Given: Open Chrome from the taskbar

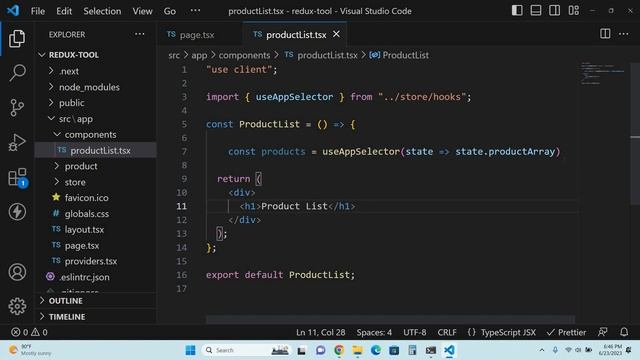Looking at the screenshot, I should [339, 350].
